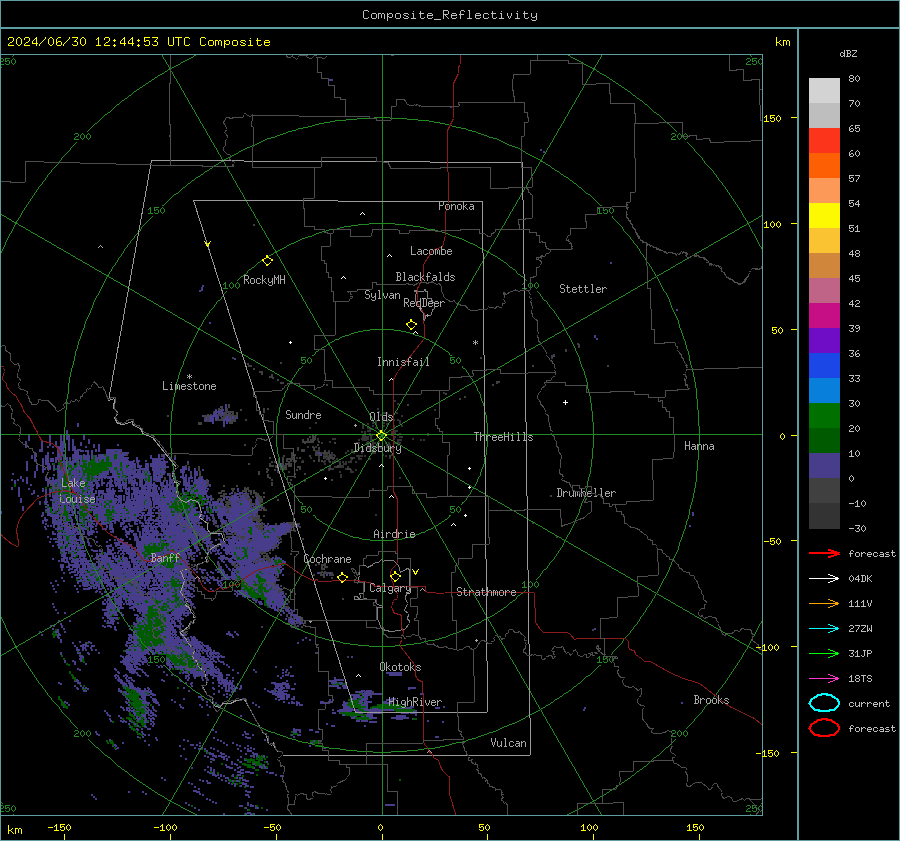Click the orange 111V arrow in legend
Screen dimensions: 900x841
[824, 603]
